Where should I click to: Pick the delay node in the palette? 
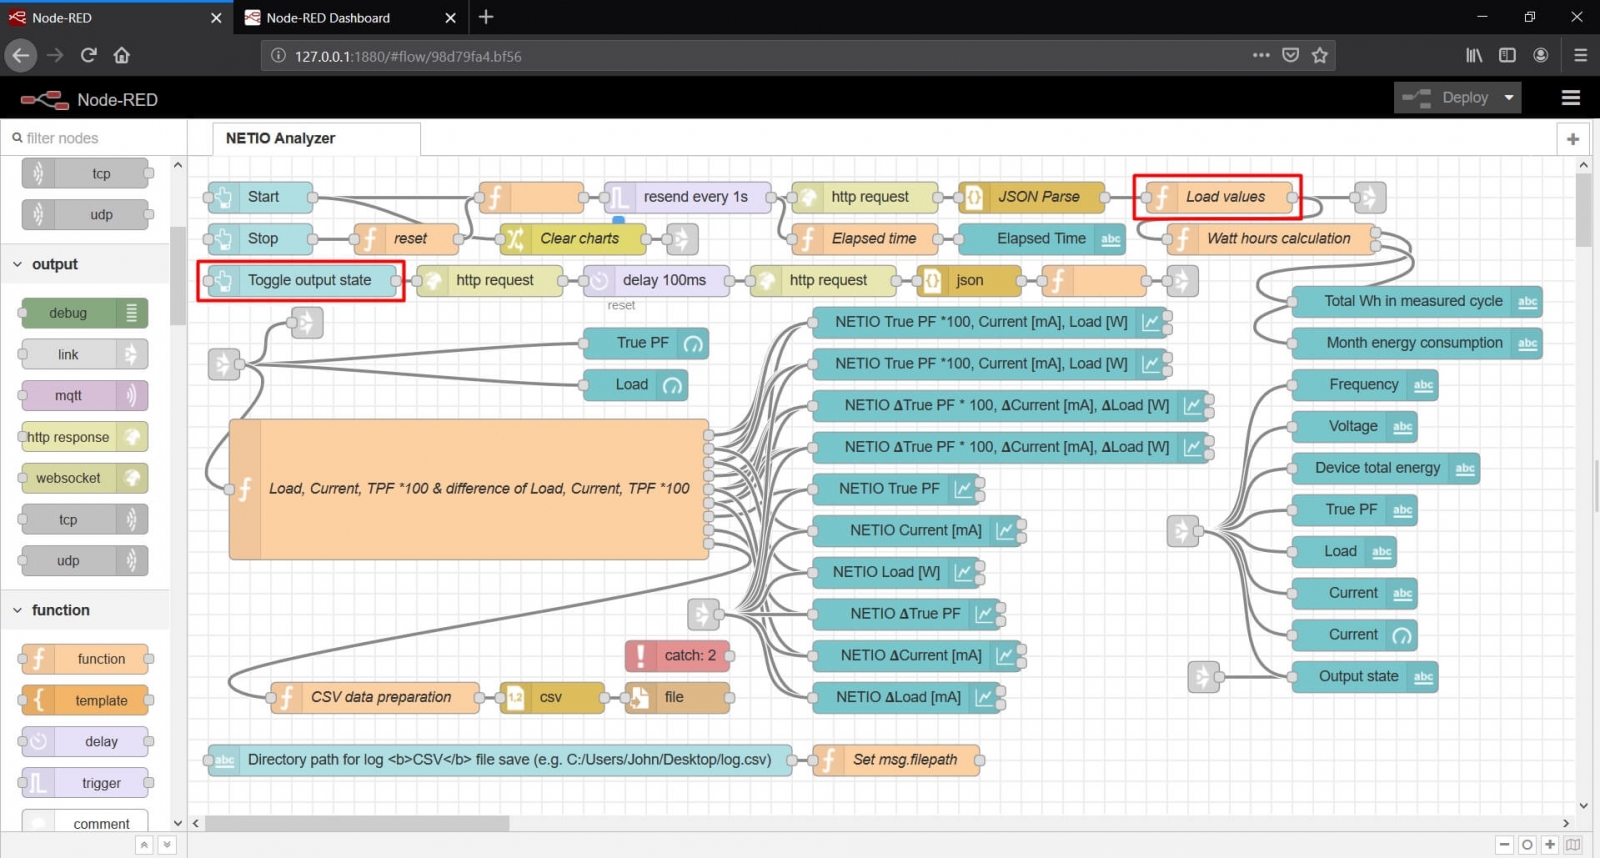coord(84,741)
